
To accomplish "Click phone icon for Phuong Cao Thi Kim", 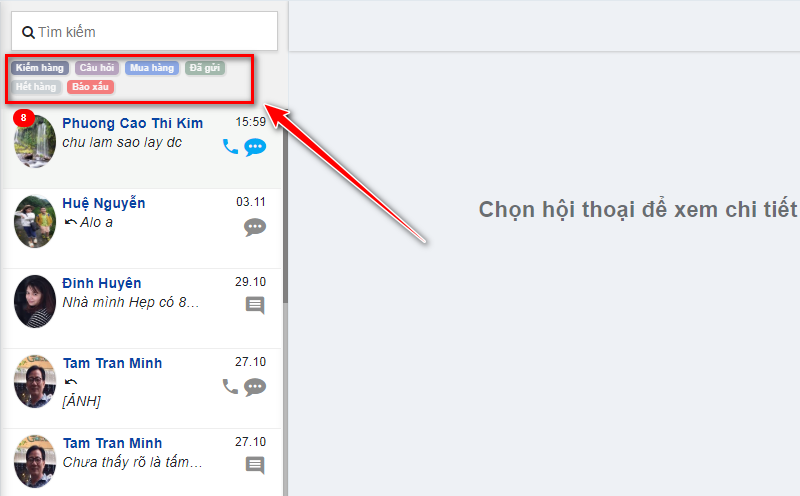I will tap(230, 147).
